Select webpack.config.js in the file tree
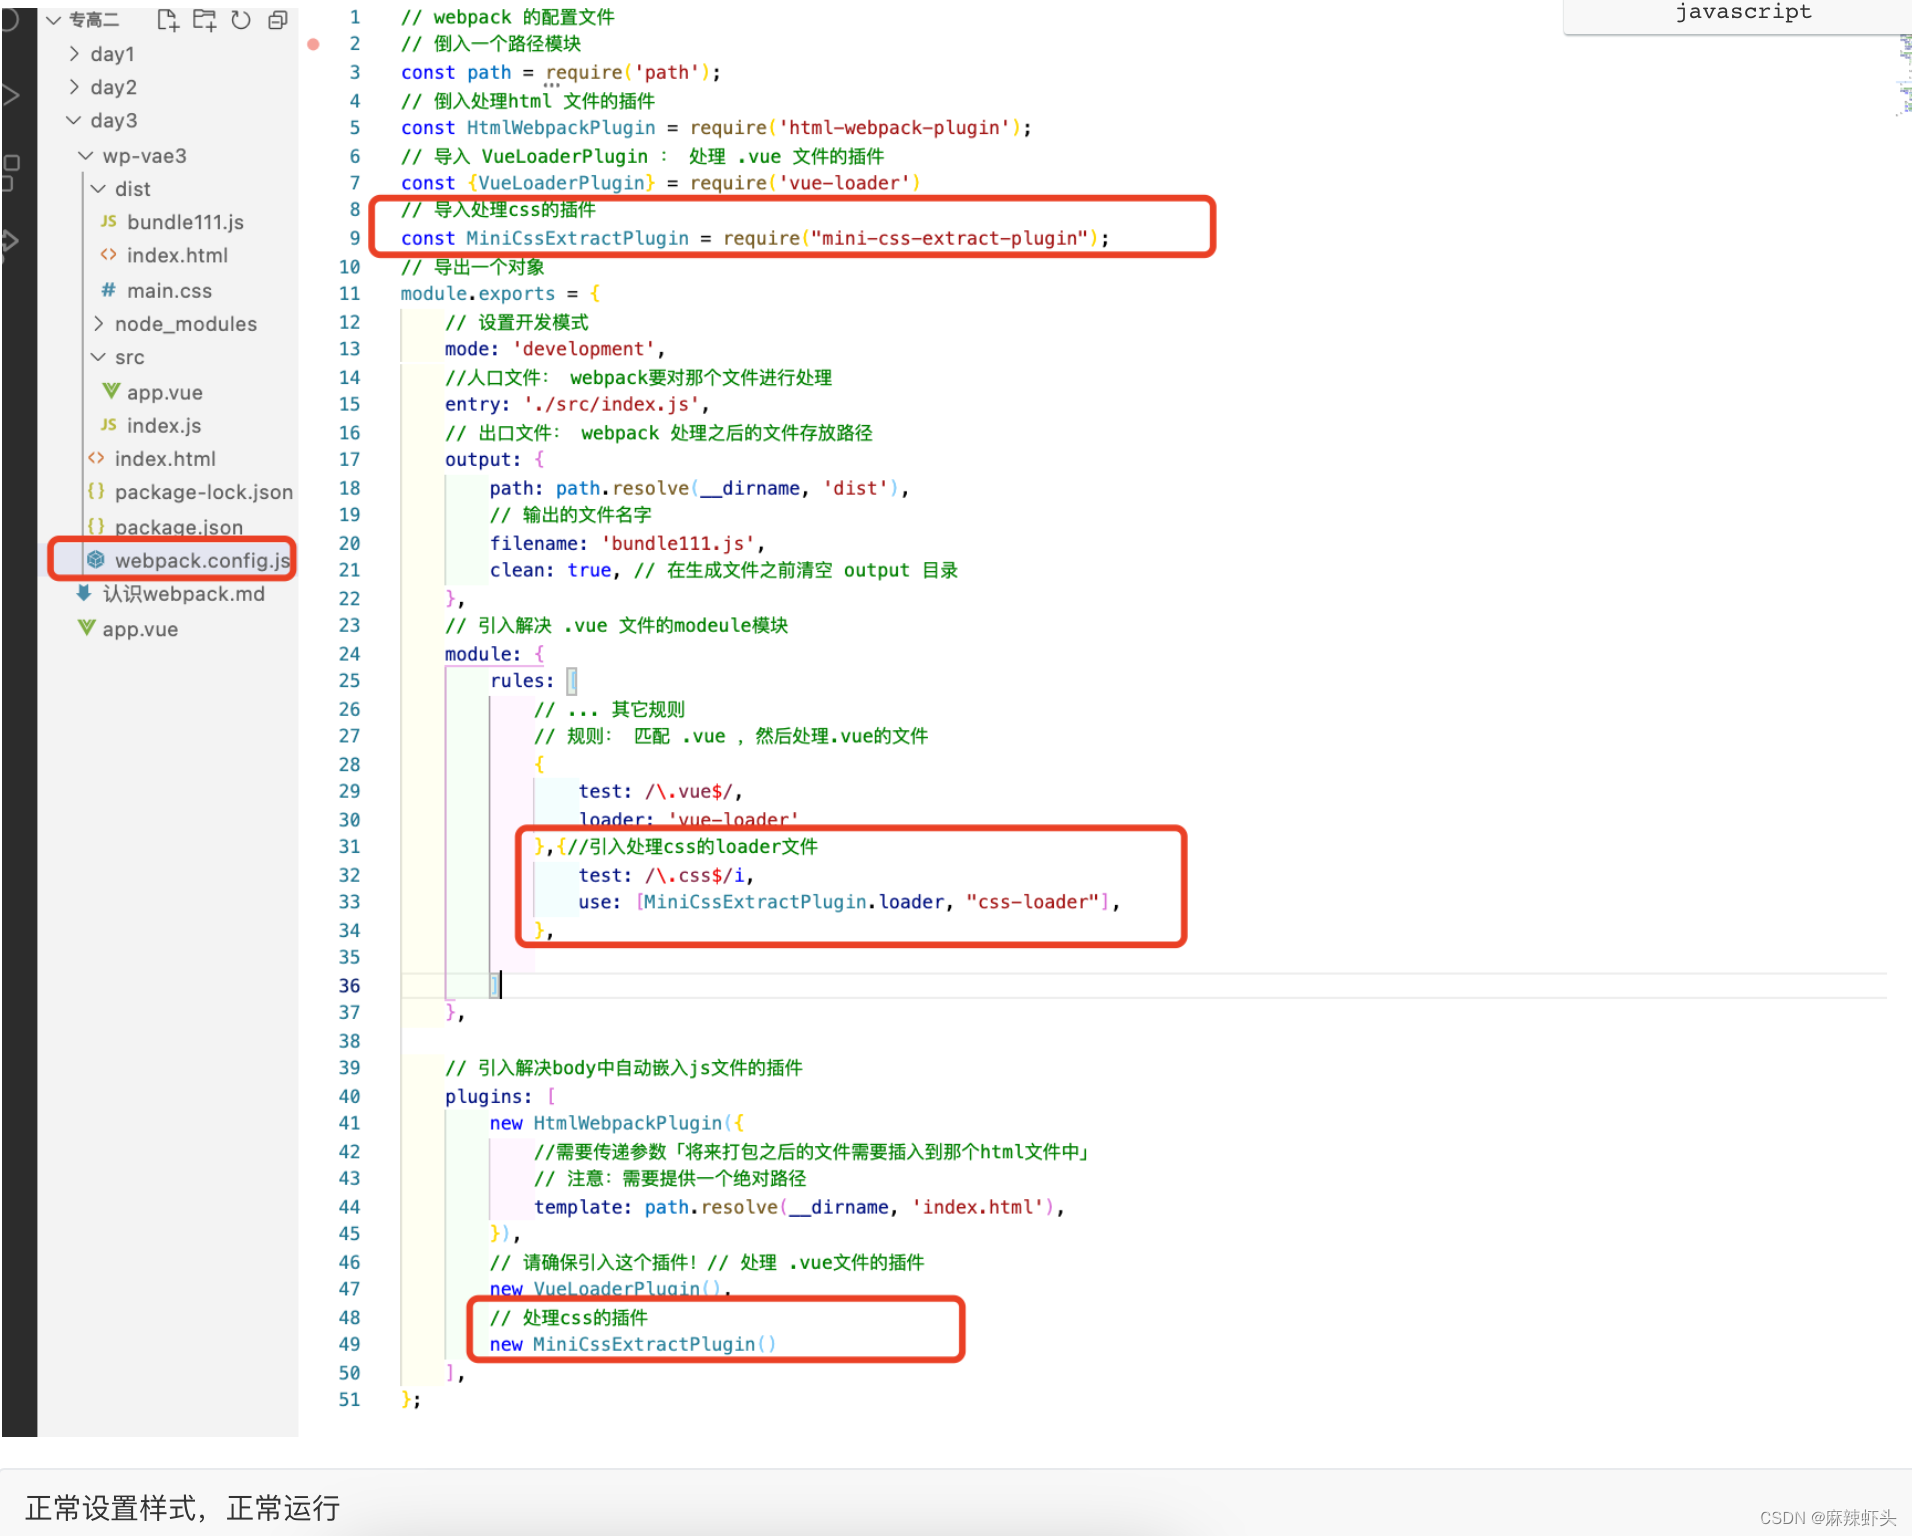 [x=202, y=560]
